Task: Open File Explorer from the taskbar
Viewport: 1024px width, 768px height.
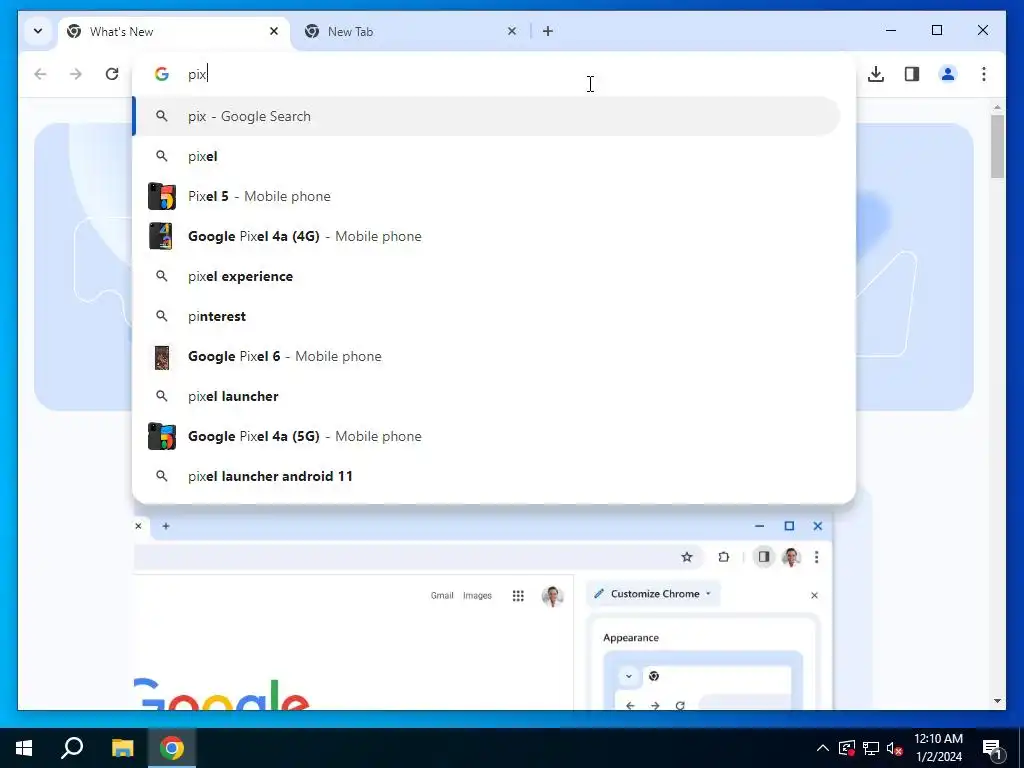Action: click(122, 748)
